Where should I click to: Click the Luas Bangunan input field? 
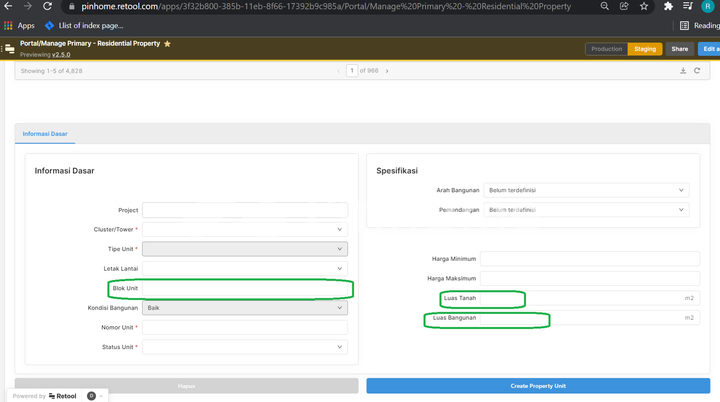click(590, 317)
